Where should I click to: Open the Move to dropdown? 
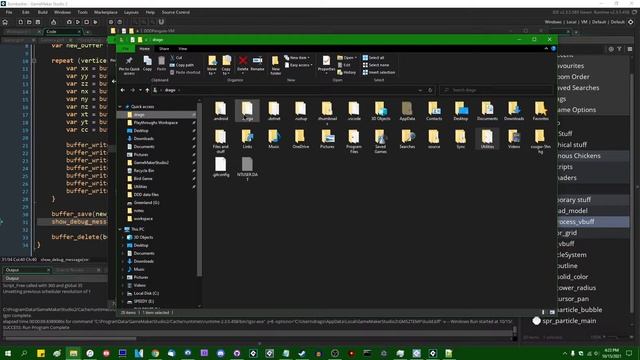pyautogui.click(x=212, y=65)
